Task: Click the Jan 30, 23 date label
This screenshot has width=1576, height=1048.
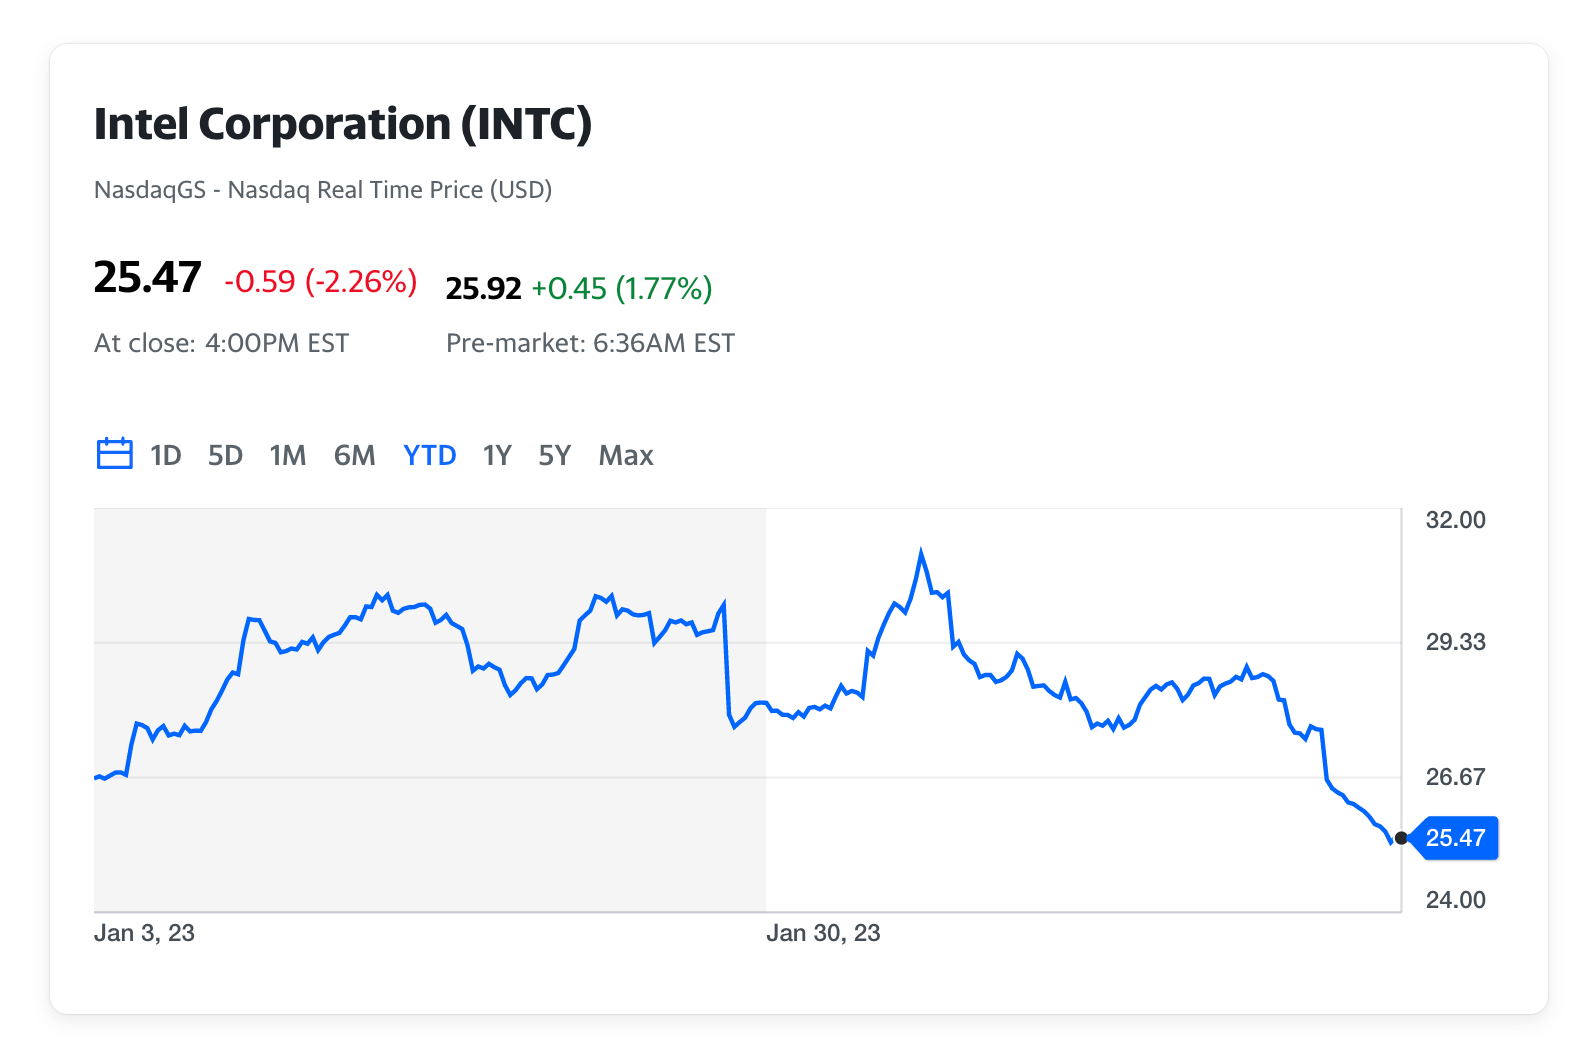Action: [x=823, y=933]
